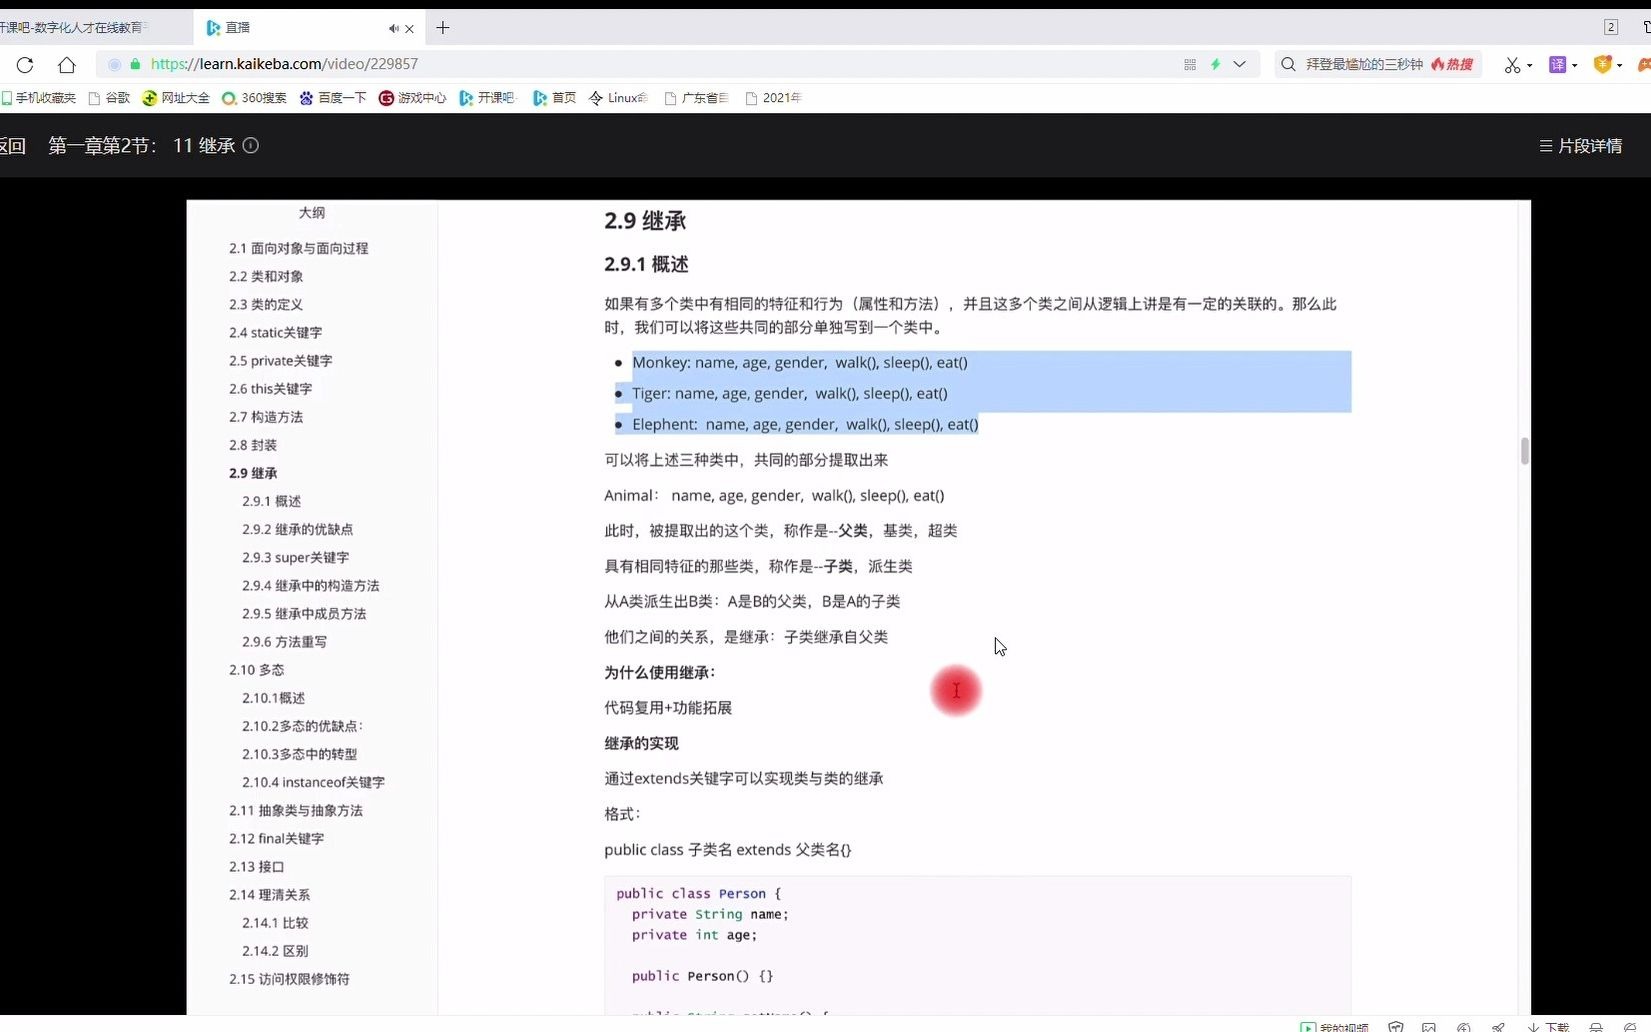The width and height of the screenshot is (1651, 1032).
Task: Select outline item 2.9.2 继承的优缺点
Action: pos(297,529)
